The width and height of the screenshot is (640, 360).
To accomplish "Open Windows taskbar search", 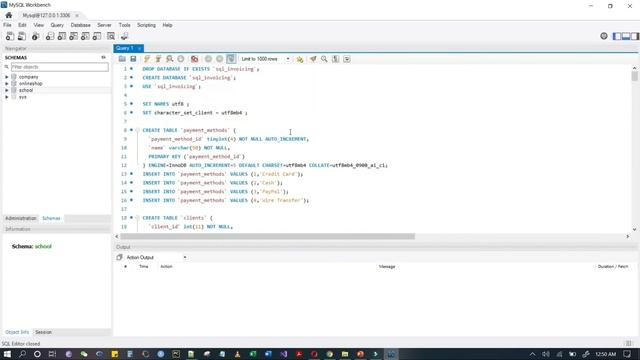I will [x=22, y=354].
